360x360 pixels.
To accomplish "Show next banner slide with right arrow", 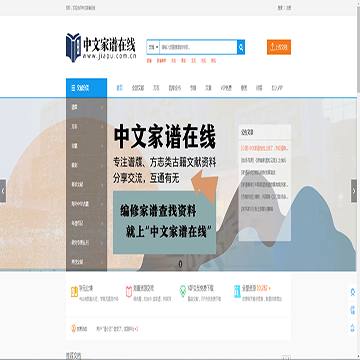I will 354,191.
